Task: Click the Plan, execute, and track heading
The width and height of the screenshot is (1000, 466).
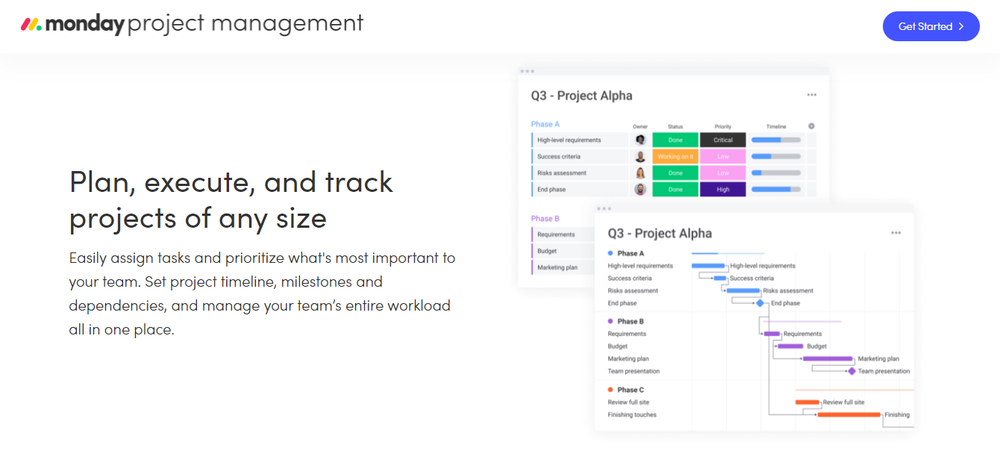Action: tap(231, 200)
